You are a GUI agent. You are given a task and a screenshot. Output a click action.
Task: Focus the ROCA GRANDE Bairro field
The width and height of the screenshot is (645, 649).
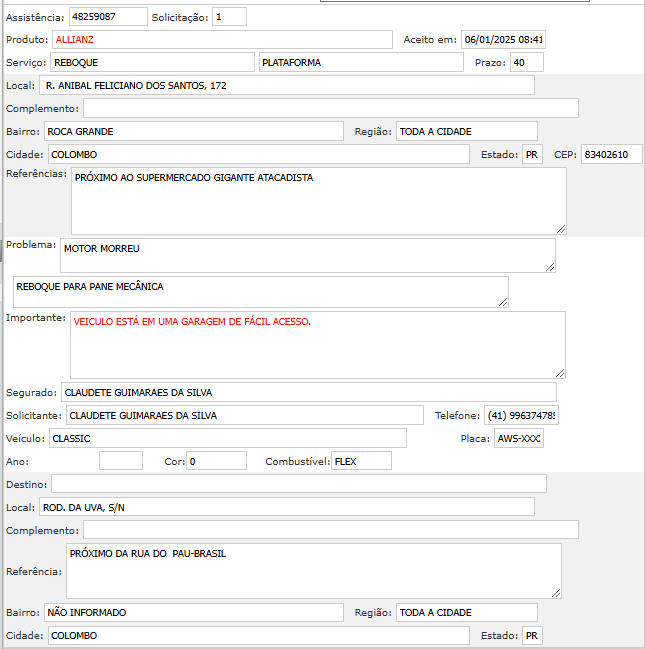click(193, 131)
